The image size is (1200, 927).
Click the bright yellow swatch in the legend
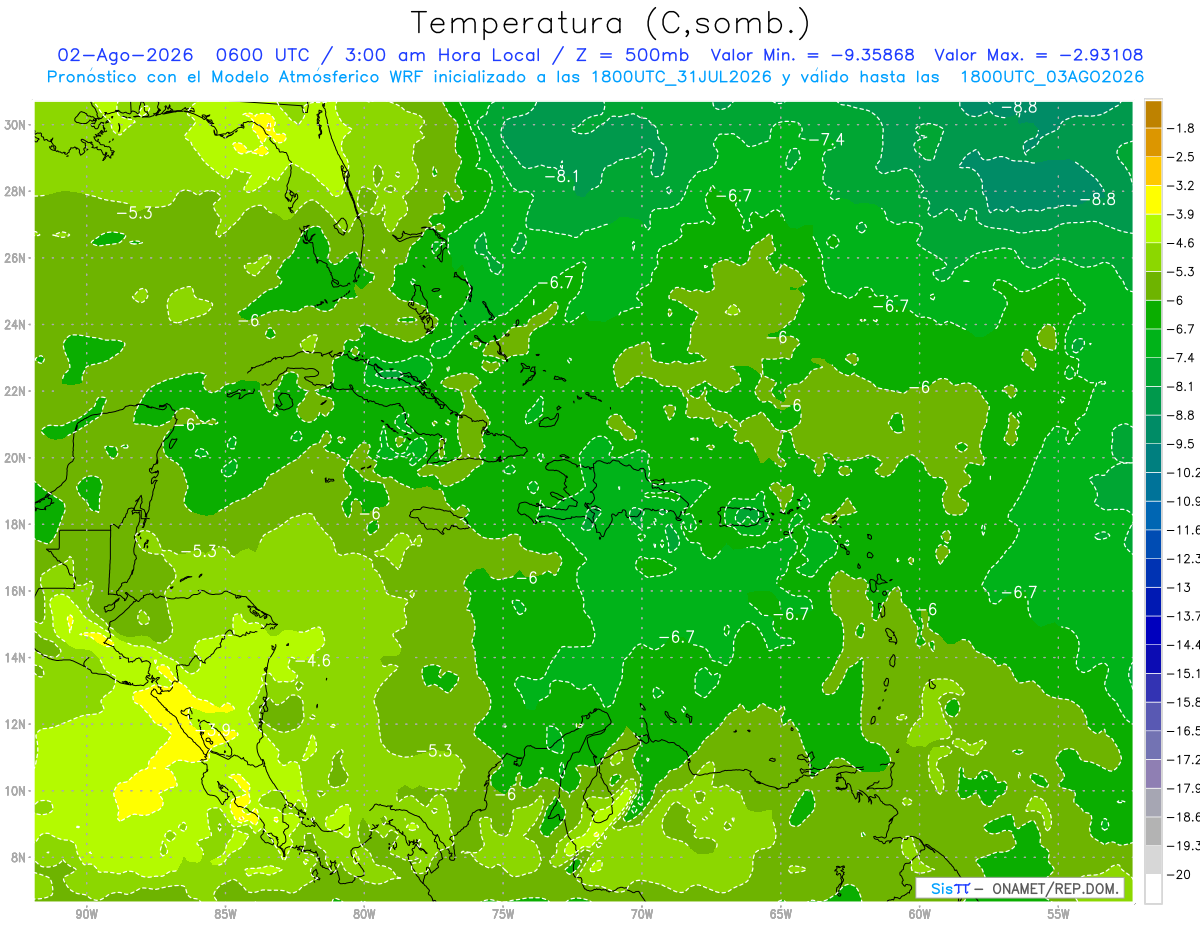coord(1153,200)
